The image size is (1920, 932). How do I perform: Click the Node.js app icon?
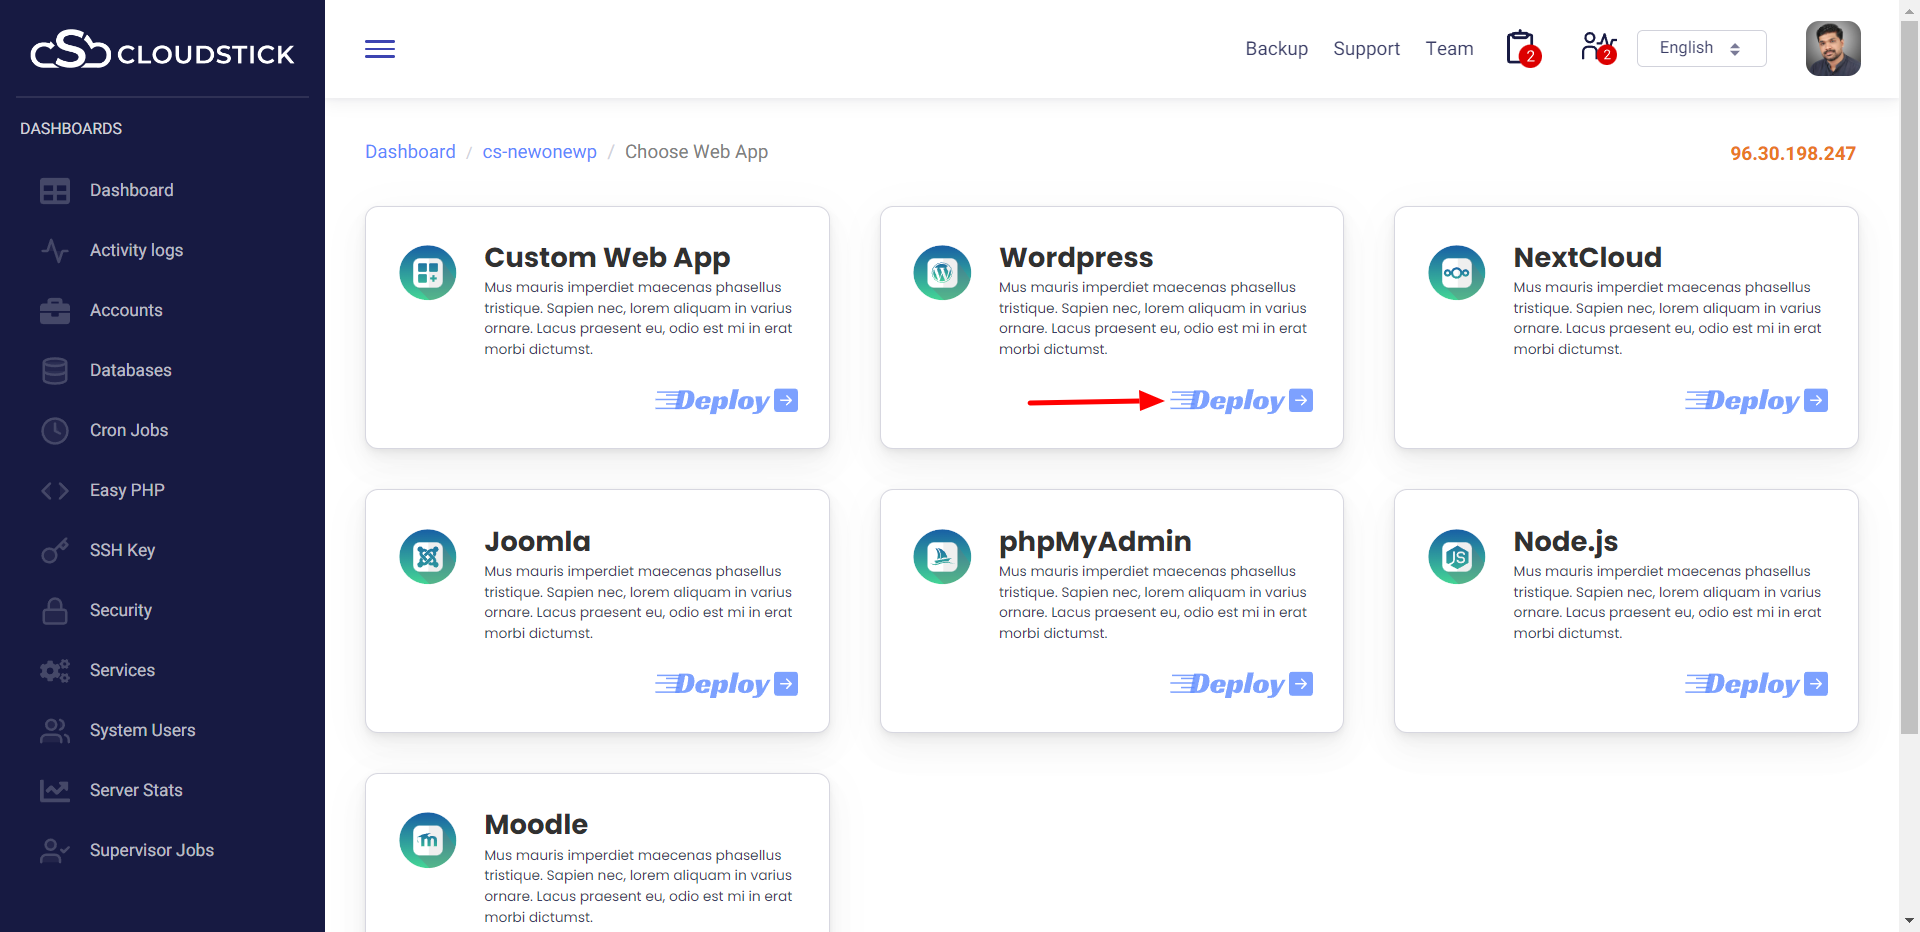point(1456,557)
